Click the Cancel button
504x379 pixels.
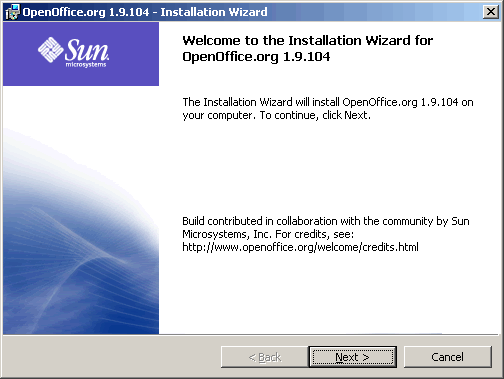click(448, 357)
